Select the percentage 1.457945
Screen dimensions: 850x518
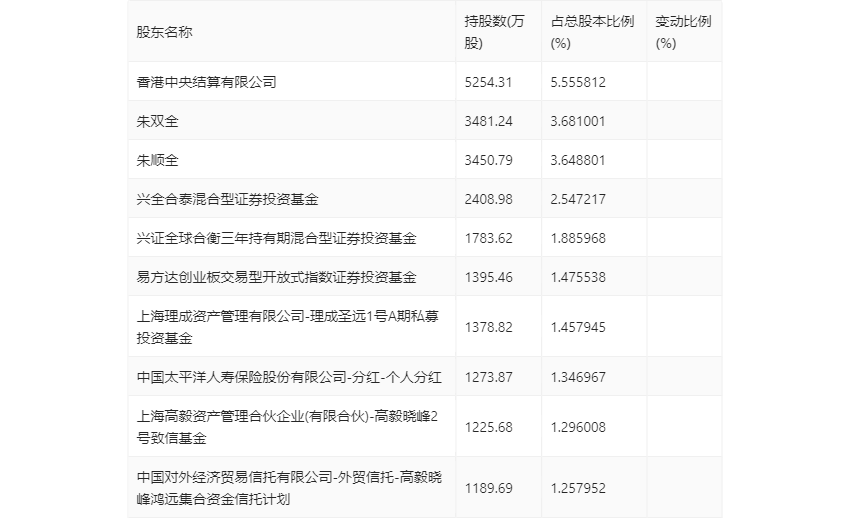pyautogui.click(x=578, y=327)
